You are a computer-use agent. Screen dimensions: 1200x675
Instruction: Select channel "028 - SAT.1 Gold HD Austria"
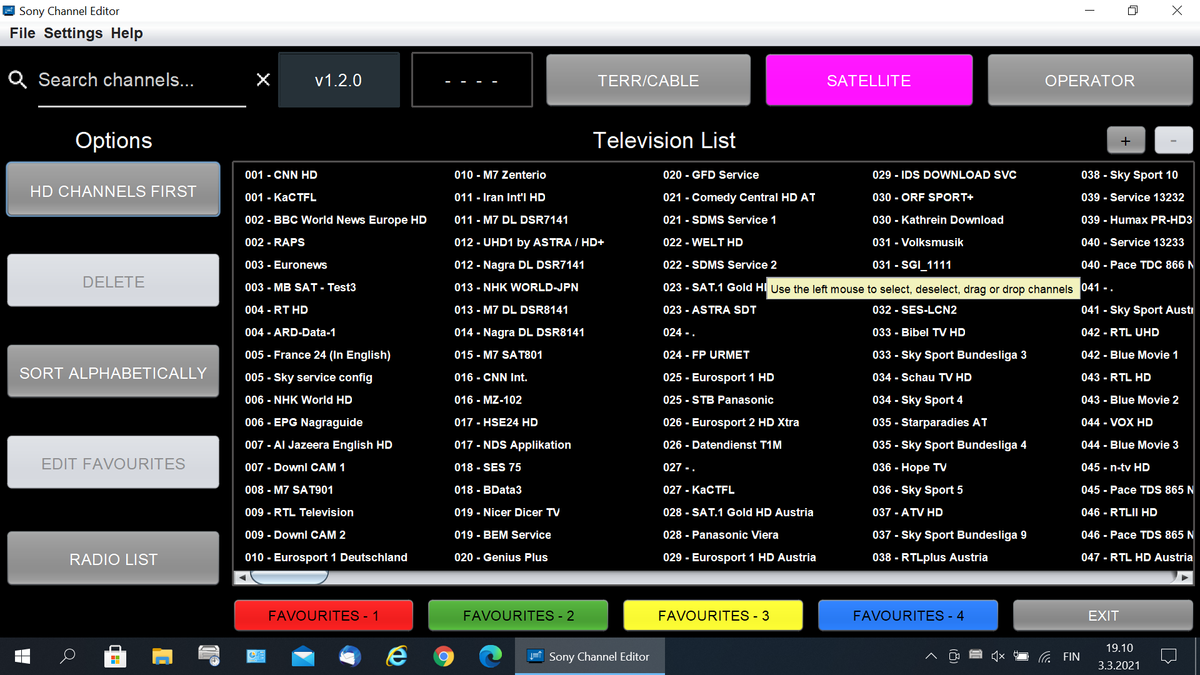pyautogui.click(x=738, y=512)
